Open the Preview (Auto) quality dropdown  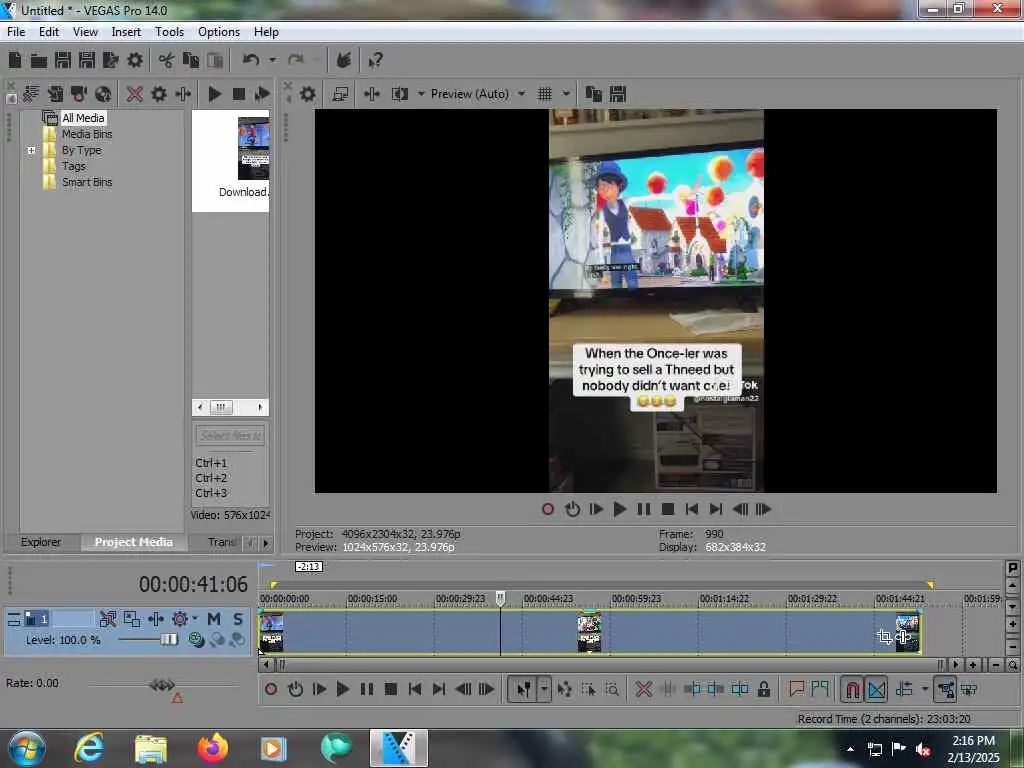477,94
